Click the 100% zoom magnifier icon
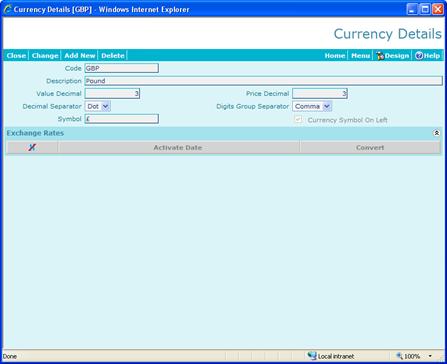 pos(399,356)
